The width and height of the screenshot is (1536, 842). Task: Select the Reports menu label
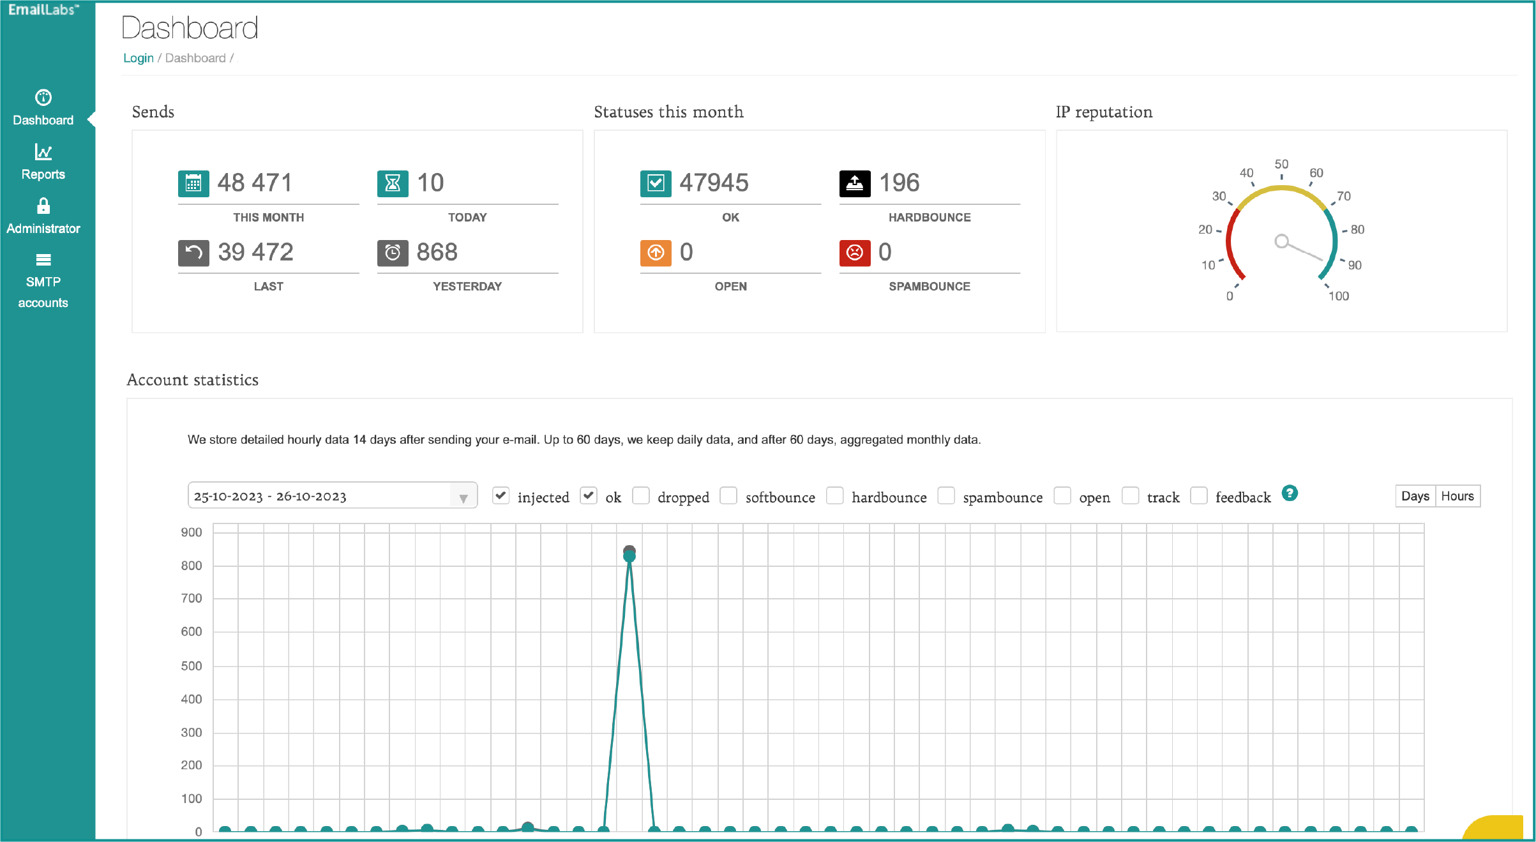pyautogui.click(x=43, y=174)
